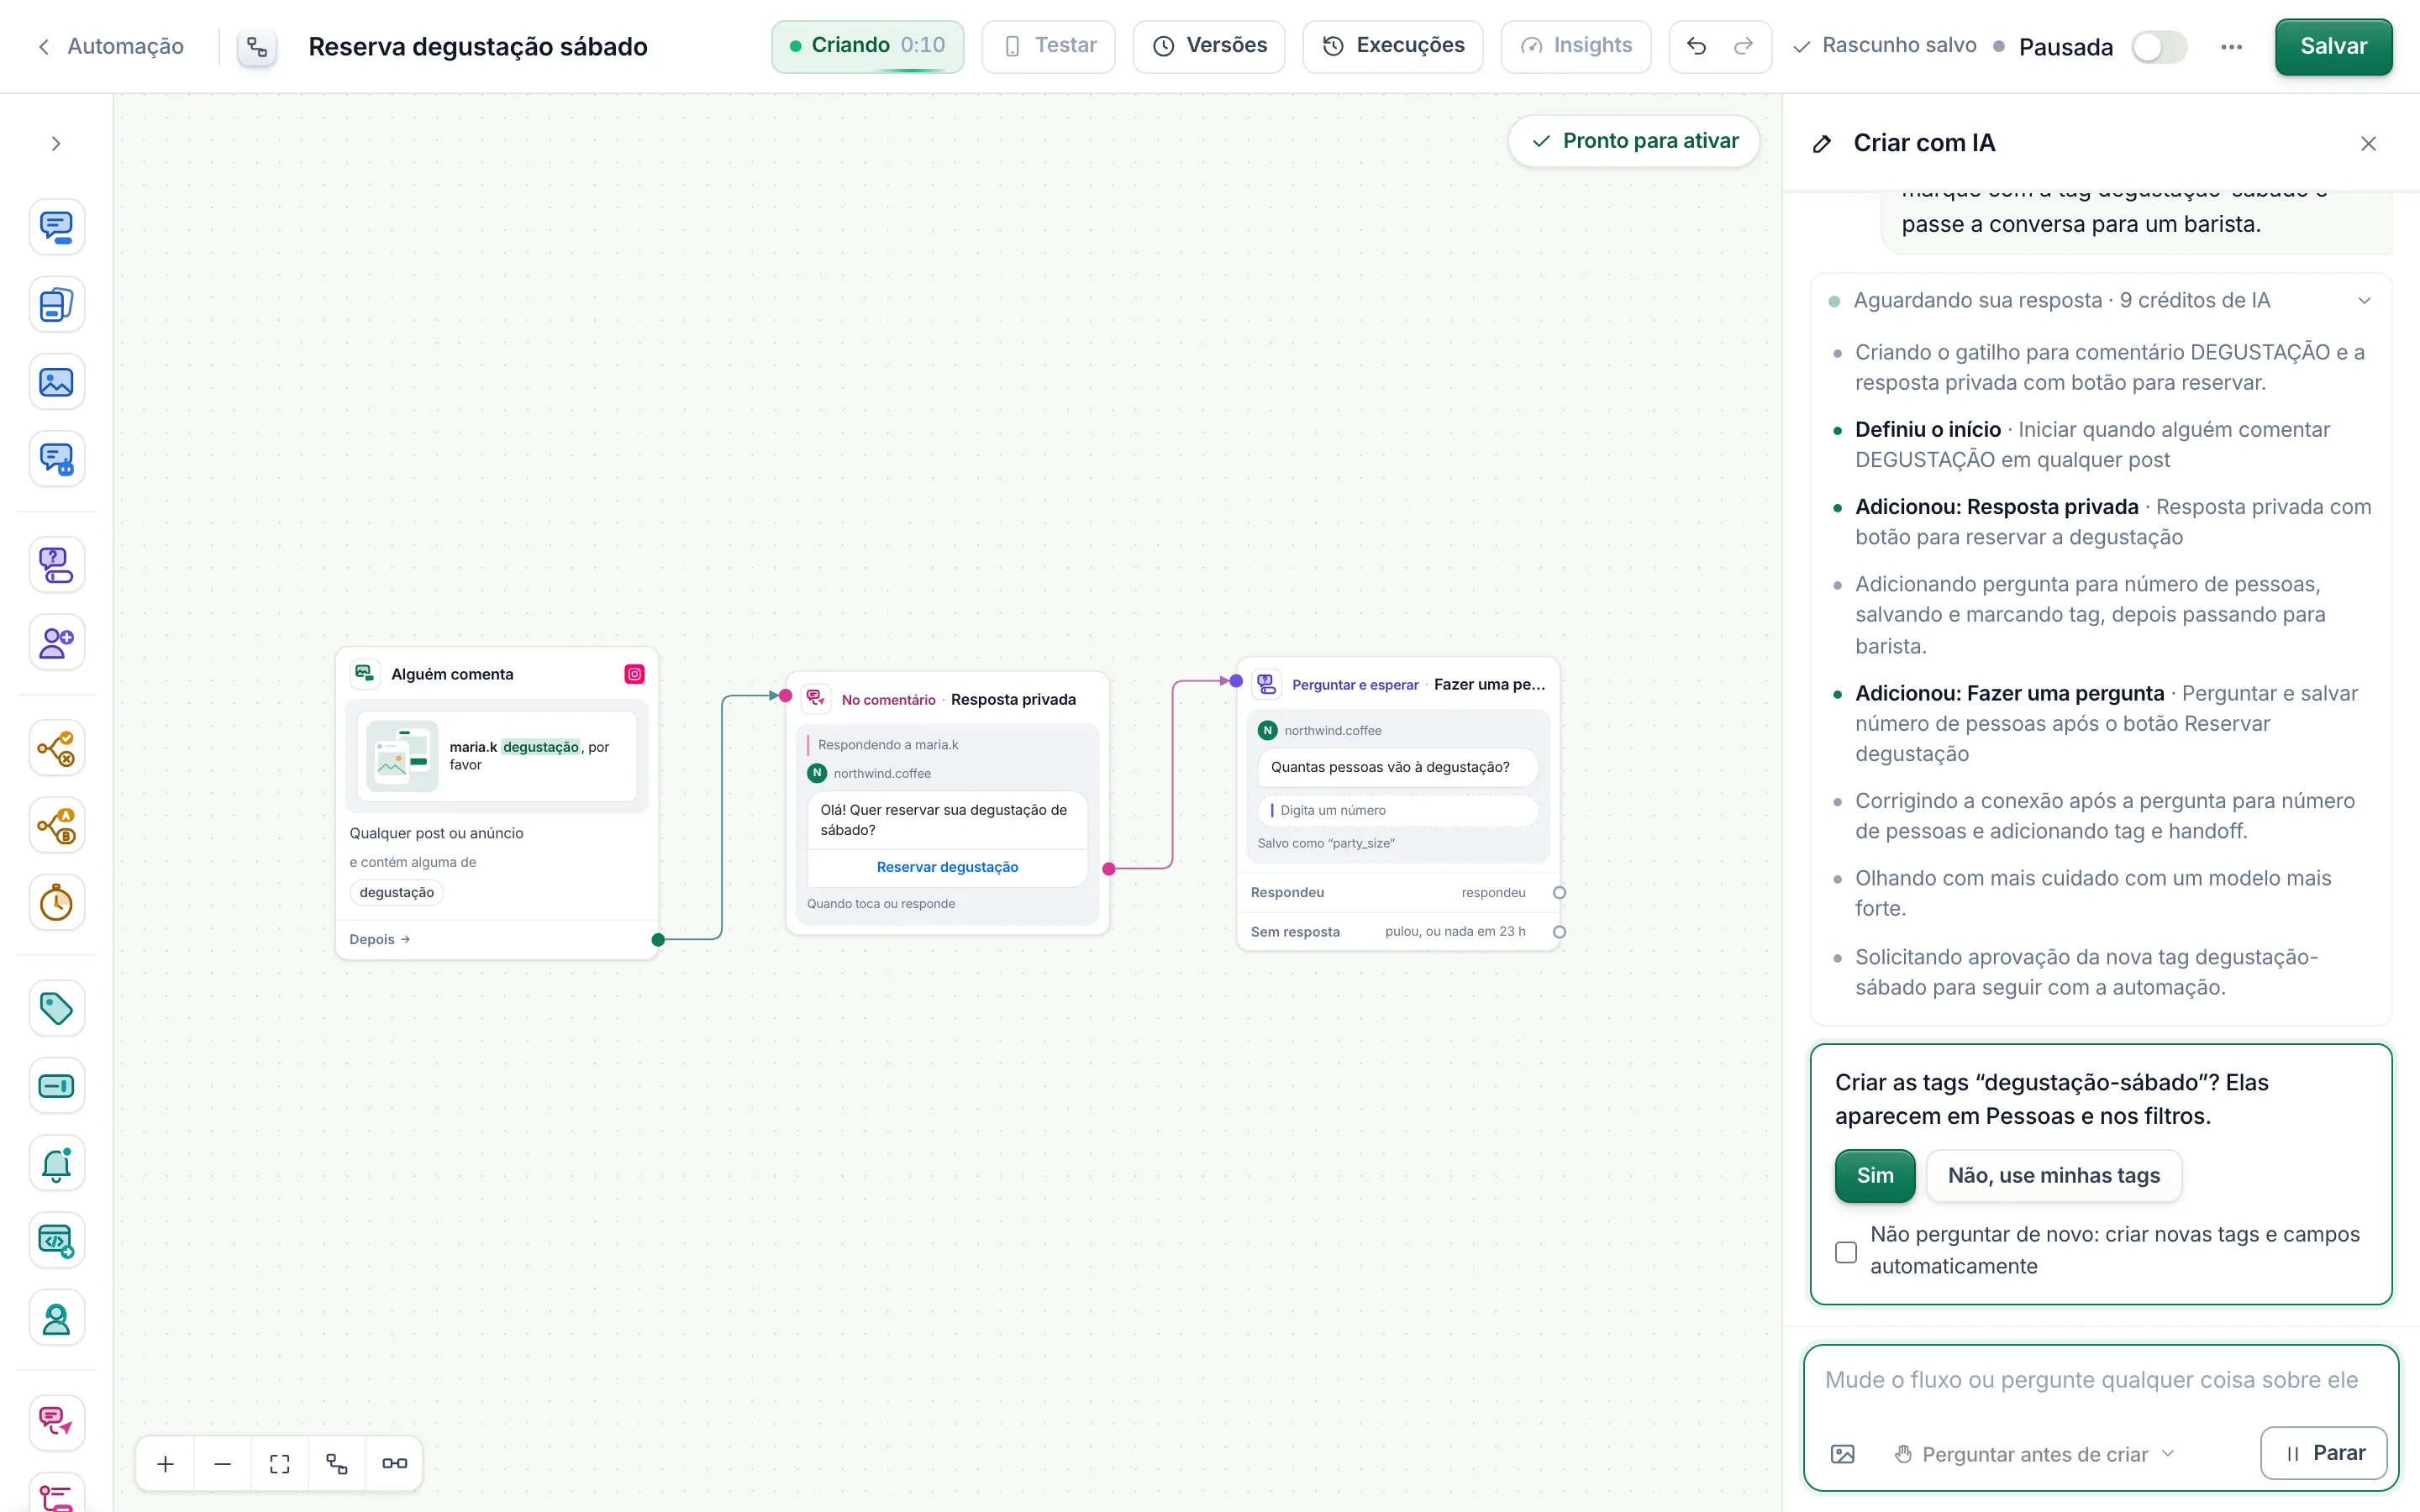Viewport: 2420px width, 1512px height.
Task: Open the Insights tab
Action: 1576,46
